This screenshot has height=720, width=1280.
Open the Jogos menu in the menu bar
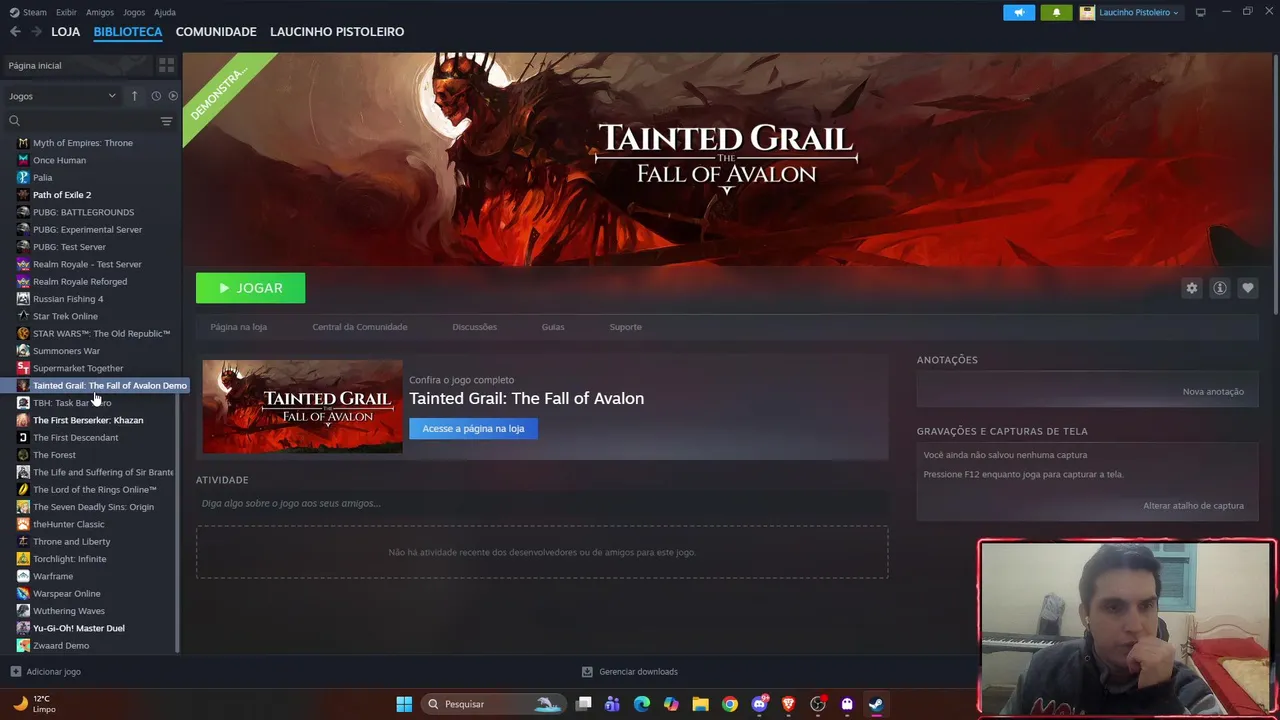(134, 12)
